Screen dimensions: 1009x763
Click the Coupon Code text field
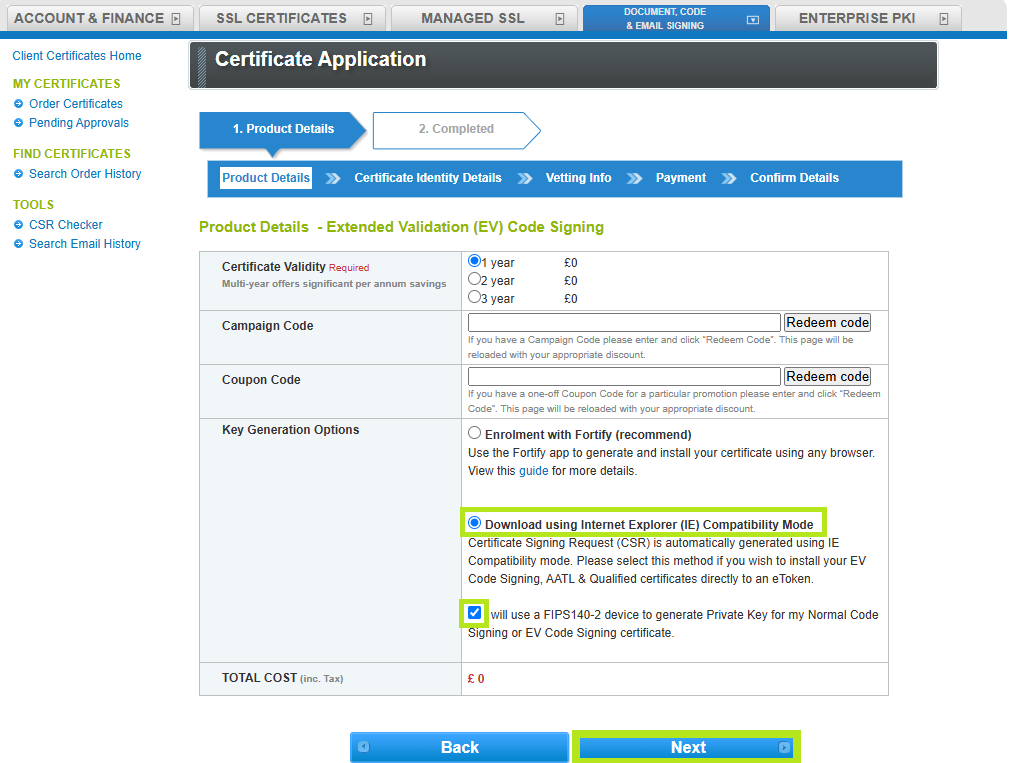pos(624,377)
